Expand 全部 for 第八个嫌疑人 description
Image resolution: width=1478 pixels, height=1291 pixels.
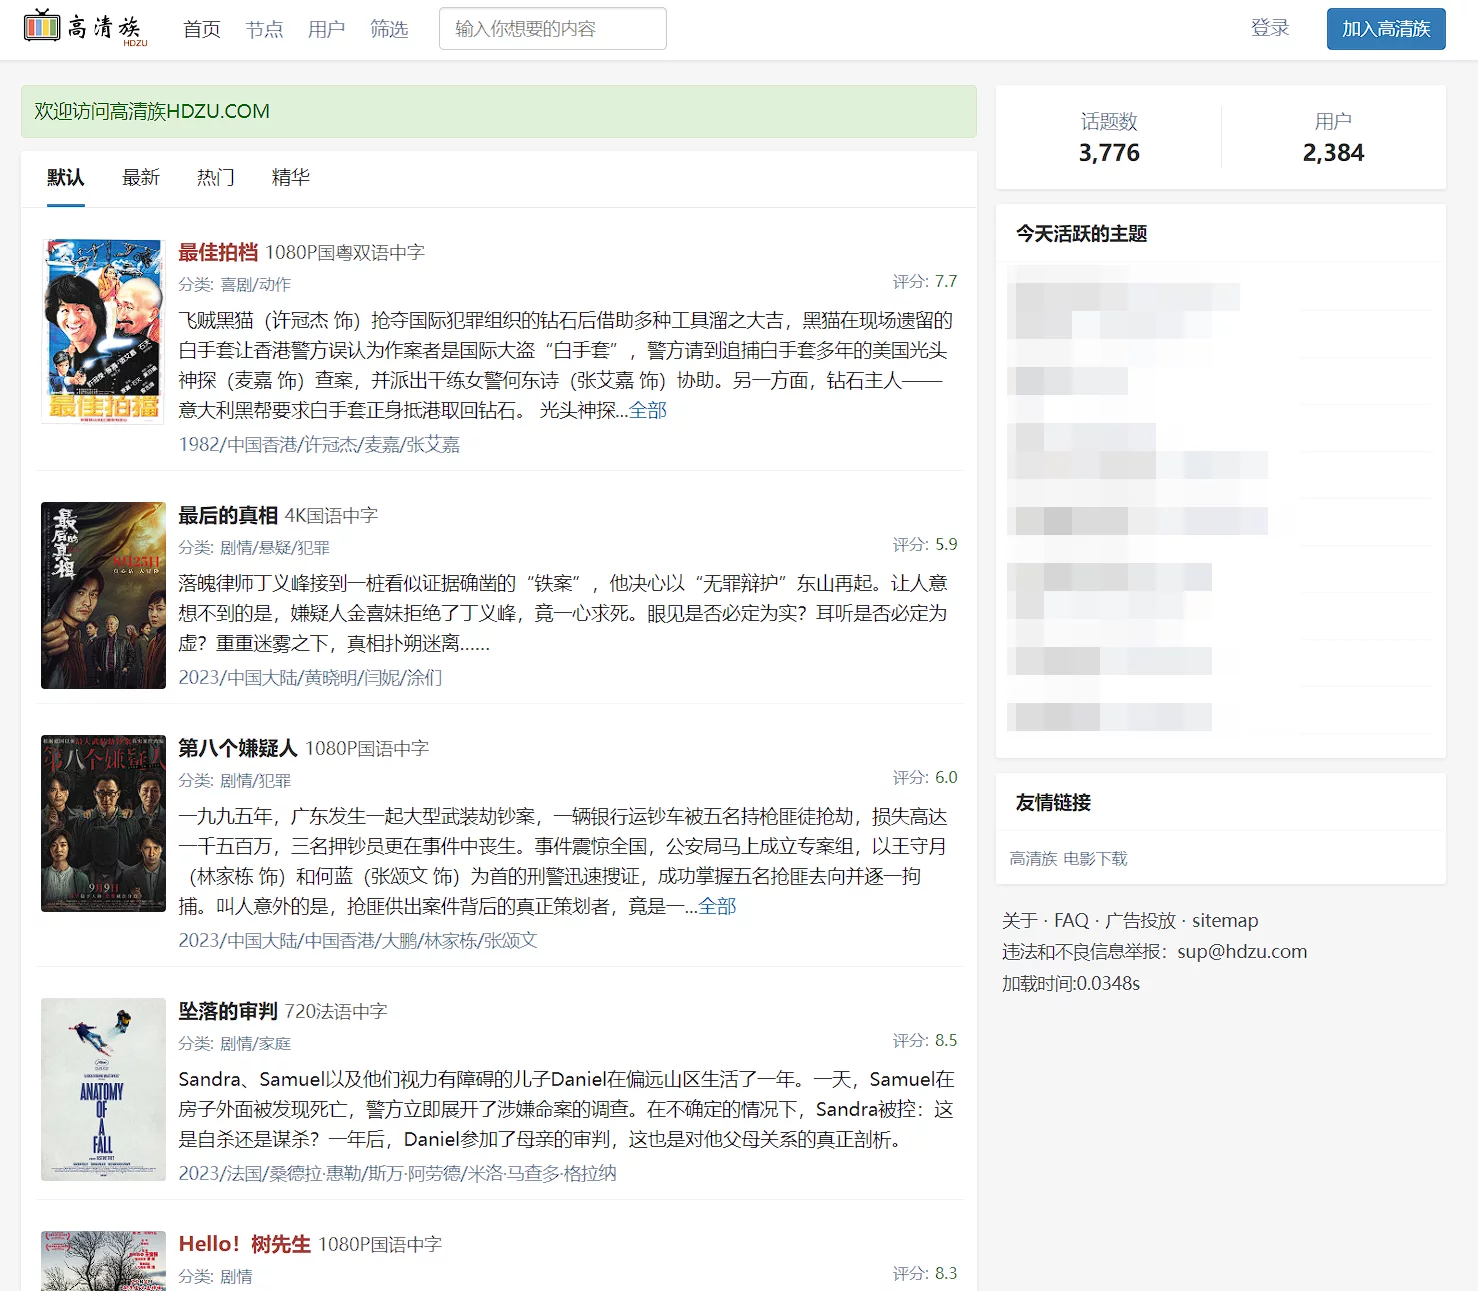717,906
